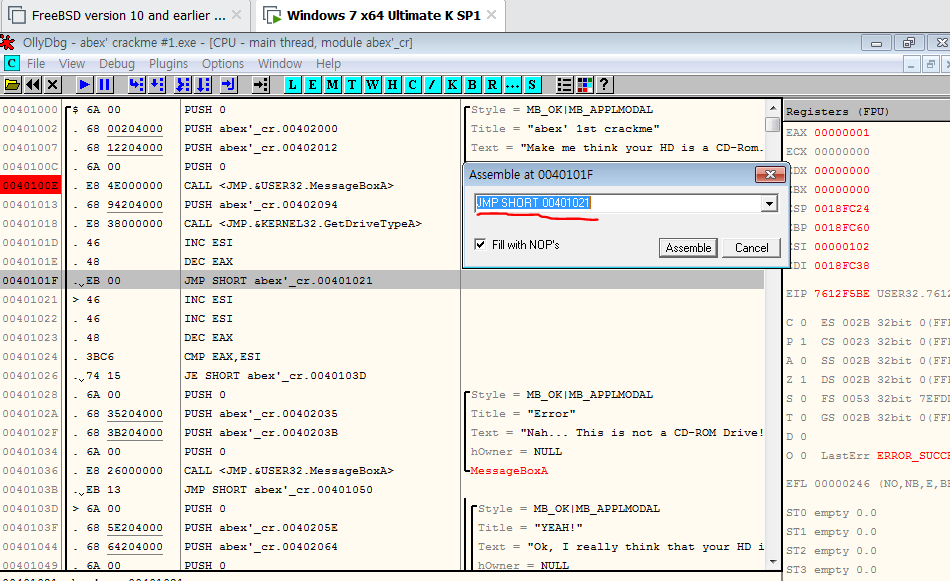Click the Trace over toolbar icon
Viewport: 950px width, 581px height.
(203, 85)
